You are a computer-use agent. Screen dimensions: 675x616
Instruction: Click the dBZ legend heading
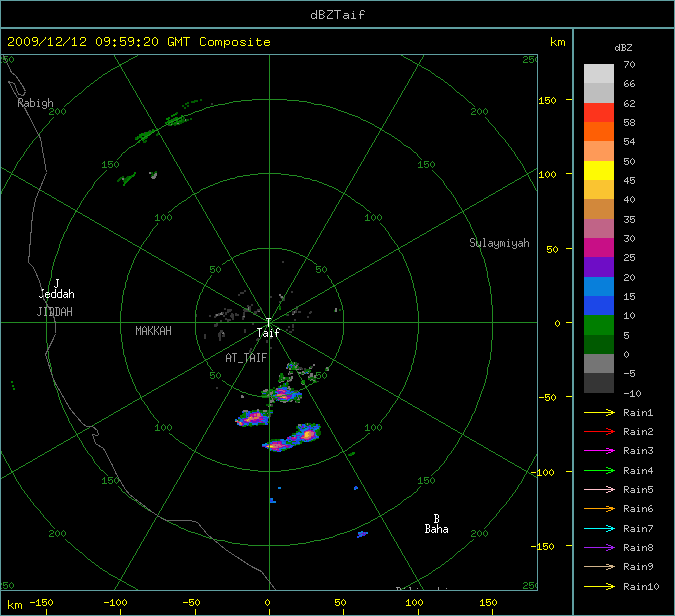pos(623,48)
